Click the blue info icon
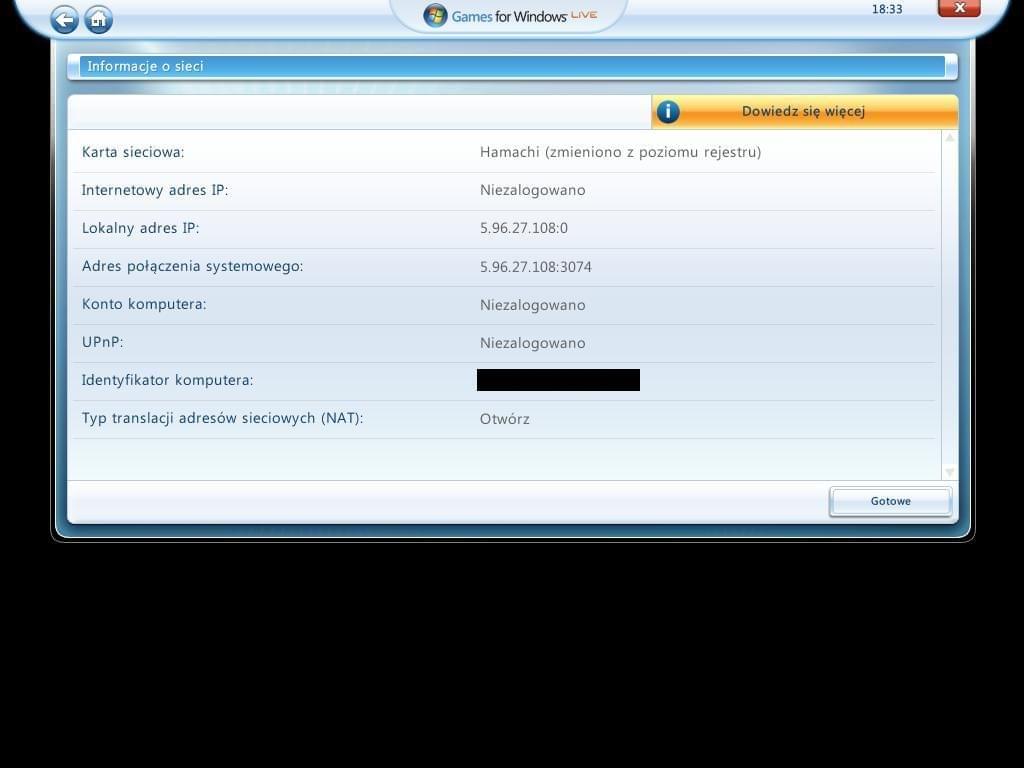The height and width of the screenshot is (768, 1024). 668,112
